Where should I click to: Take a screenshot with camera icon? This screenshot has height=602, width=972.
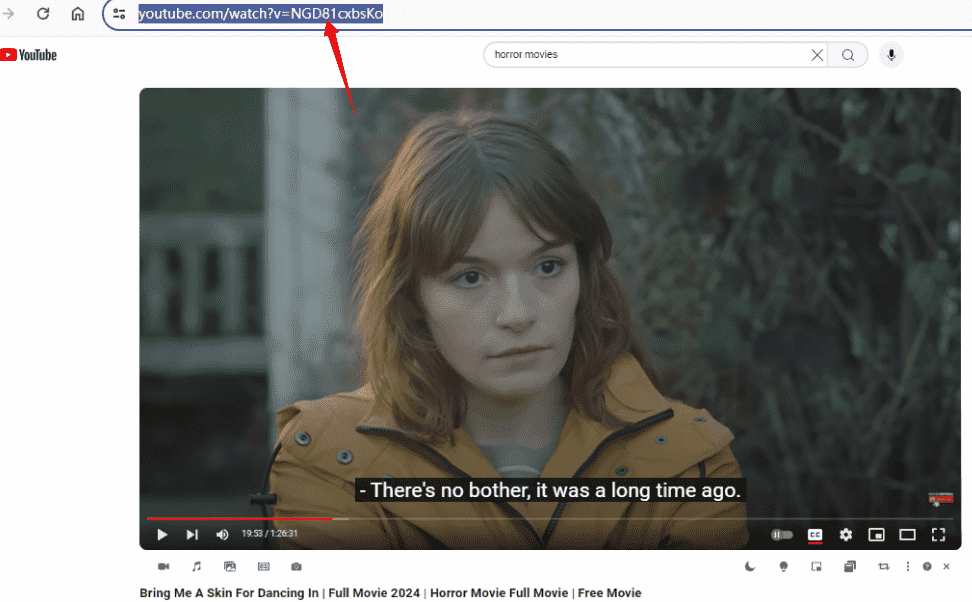296,567
